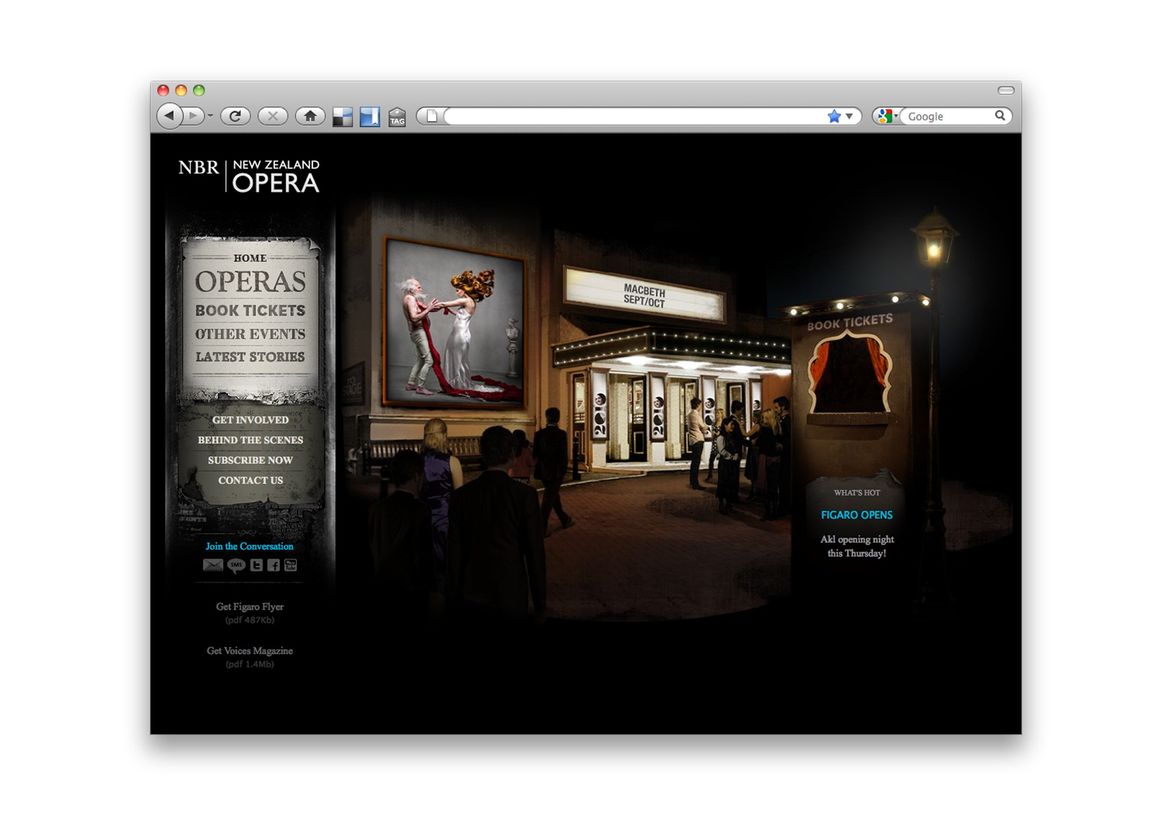The image size is (1172, 826).
Task: Open the Twitter social icon
Action: pos(256,565)
